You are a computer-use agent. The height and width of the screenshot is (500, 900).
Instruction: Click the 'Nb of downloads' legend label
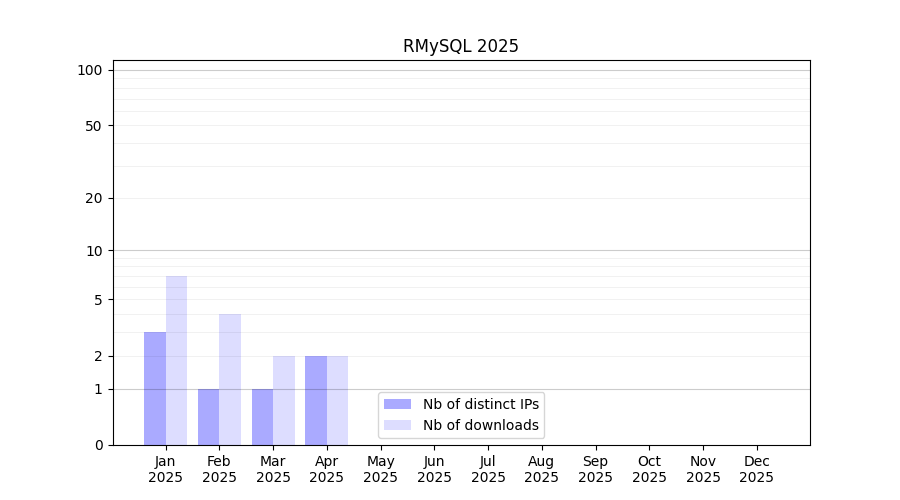click(480, 425)
